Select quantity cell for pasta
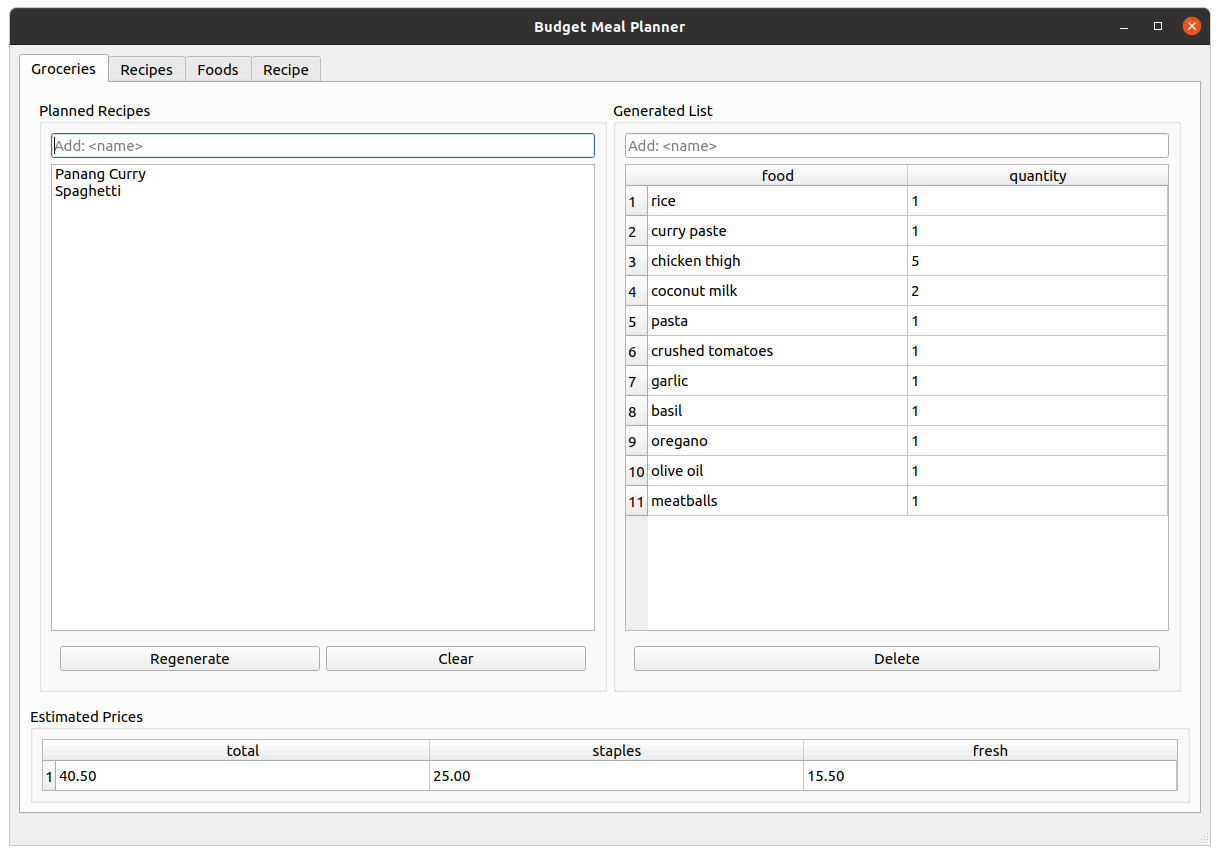 (x=1037, y=321)
